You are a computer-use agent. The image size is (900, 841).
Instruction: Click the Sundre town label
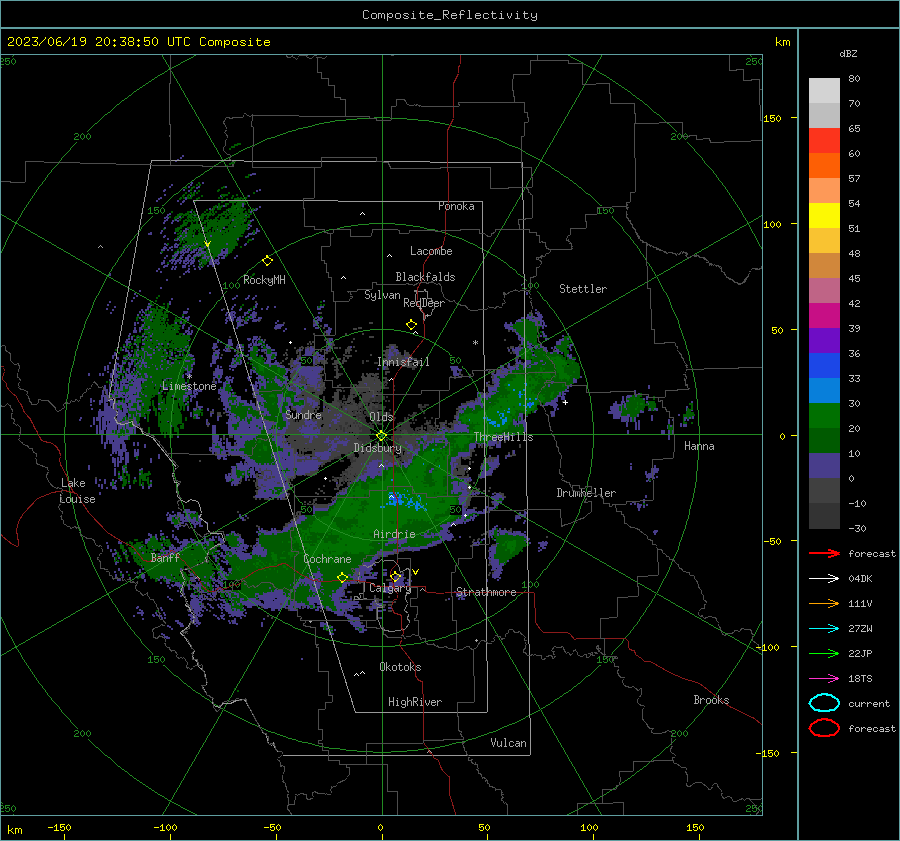click(303, 414)
